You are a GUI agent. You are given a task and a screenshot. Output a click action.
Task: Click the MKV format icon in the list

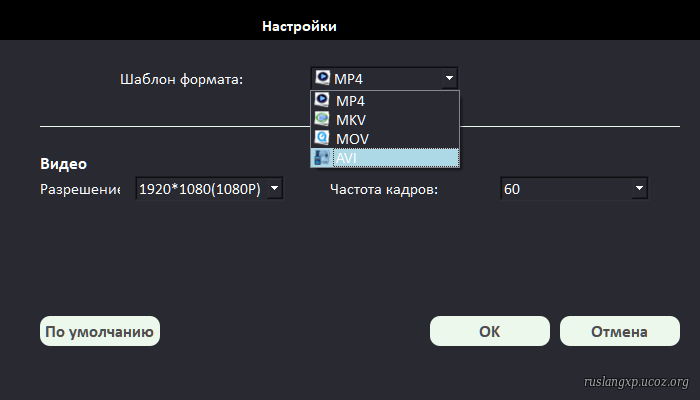[x=322, y=120]
